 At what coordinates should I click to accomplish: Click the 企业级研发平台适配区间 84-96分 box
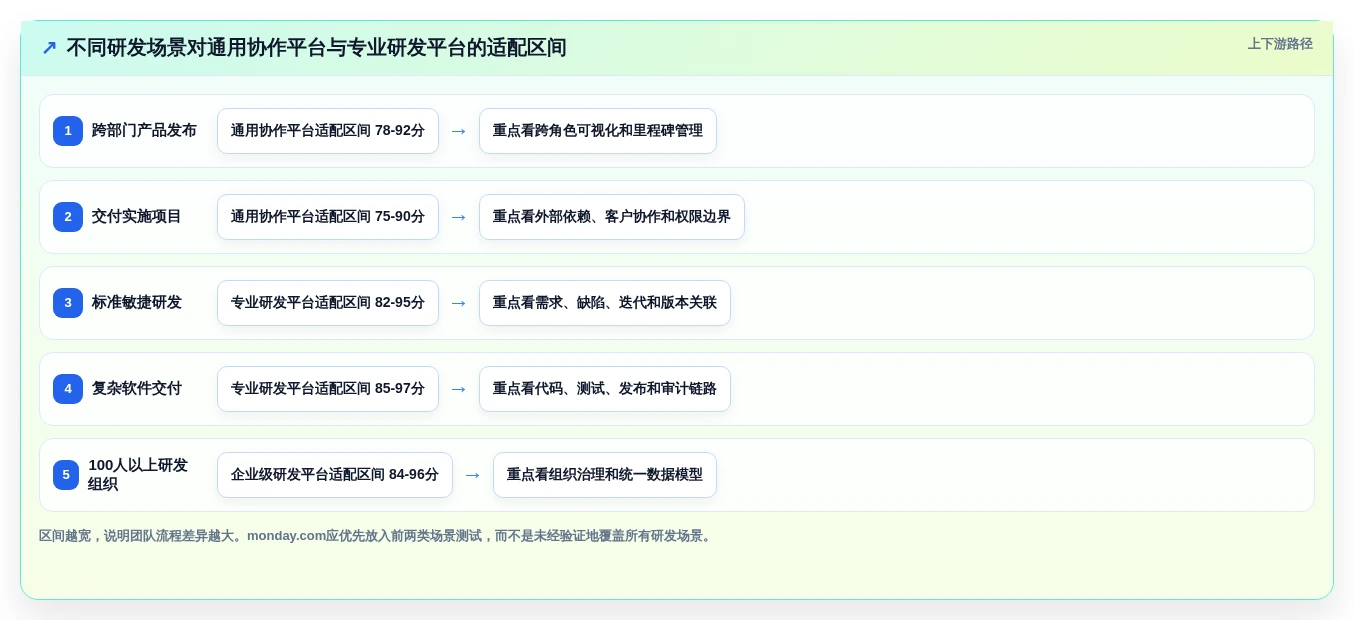click(x=335, y=475)
